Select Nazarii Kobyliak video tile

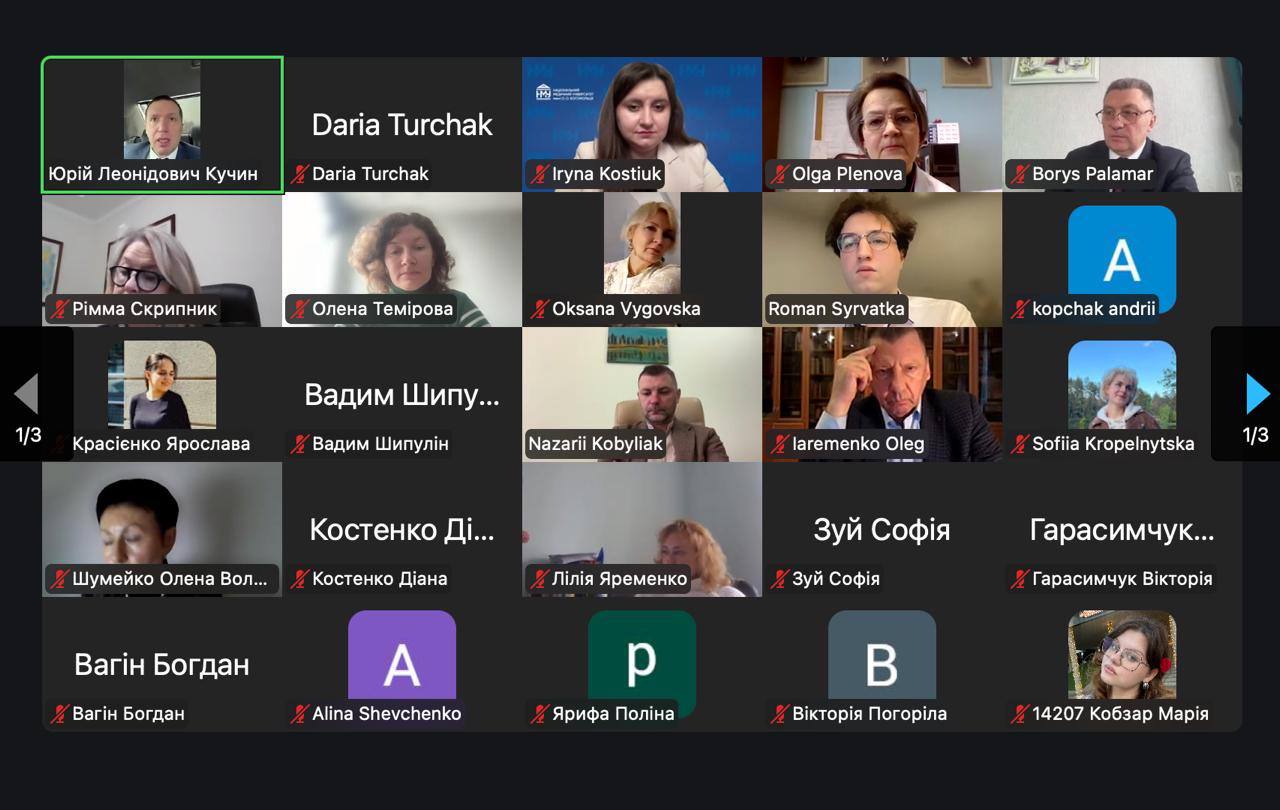coord(642,394)
